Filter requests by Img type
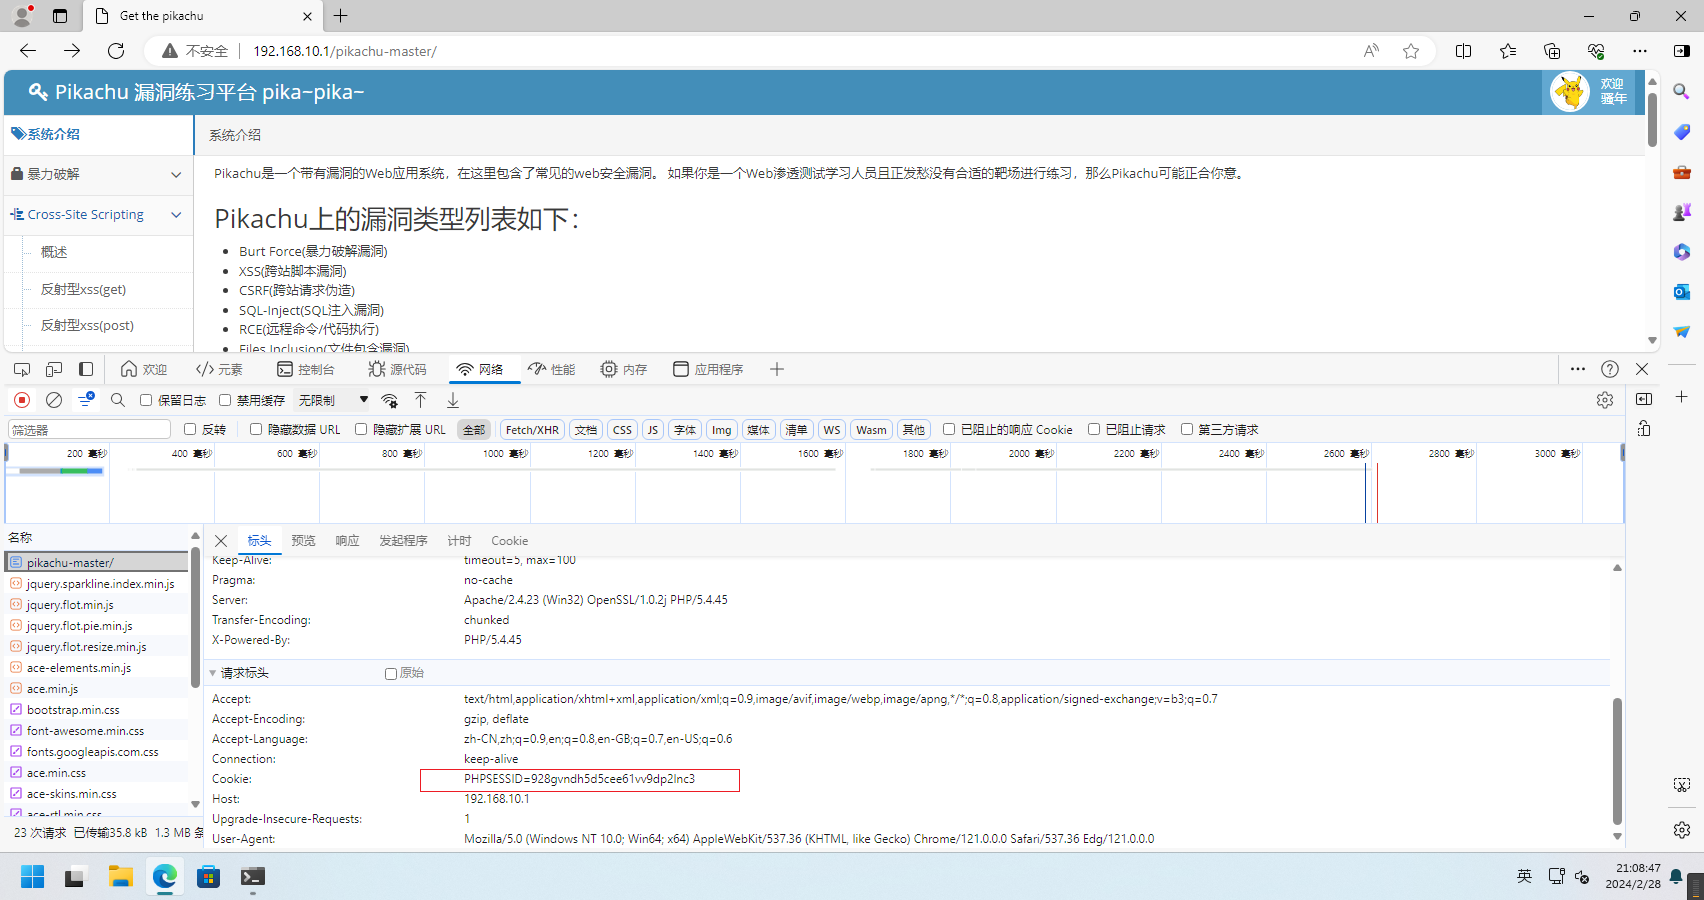 (x=721, y=430)
